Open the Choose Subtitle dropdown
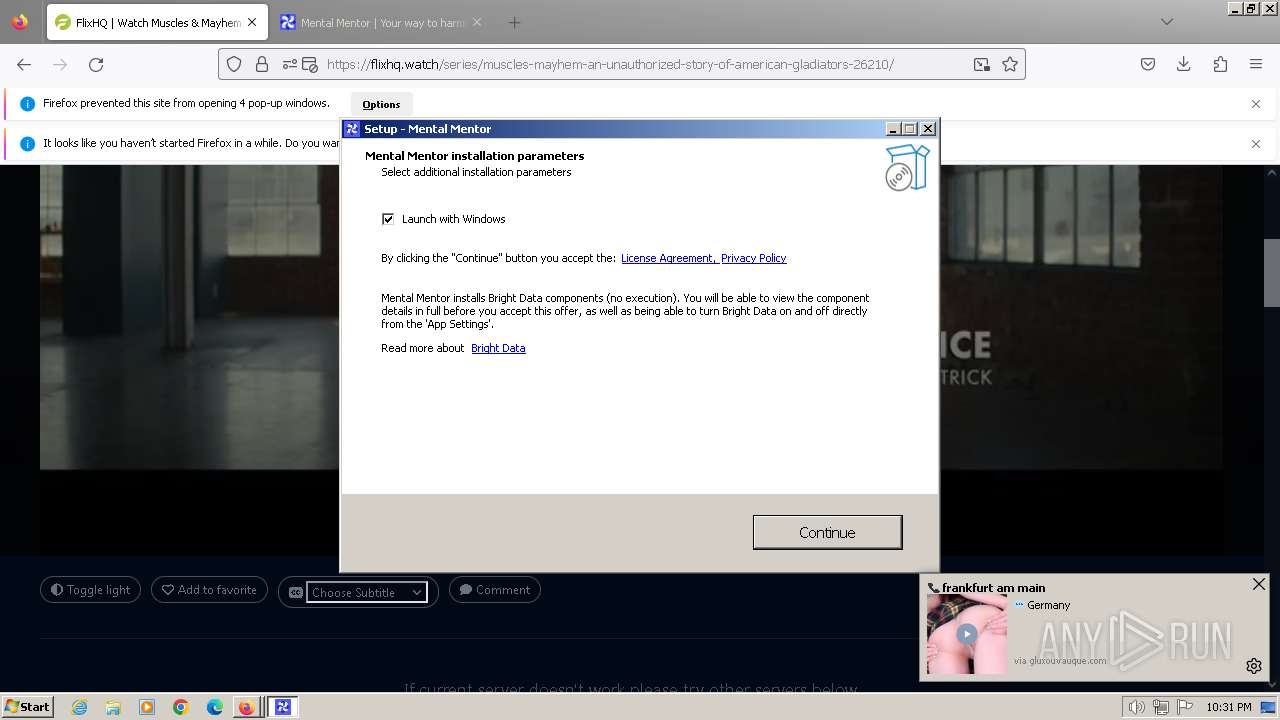 click(366, 592)
